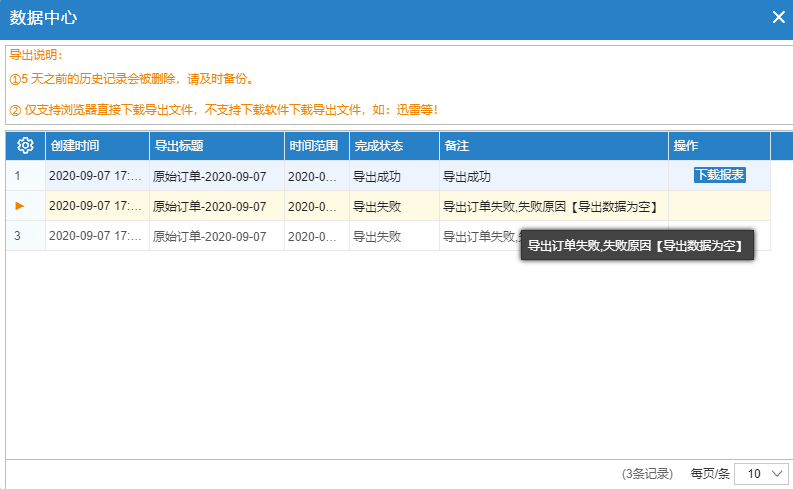
Task: Click the 数据中心 title text
Action: (x=43, y=18)
